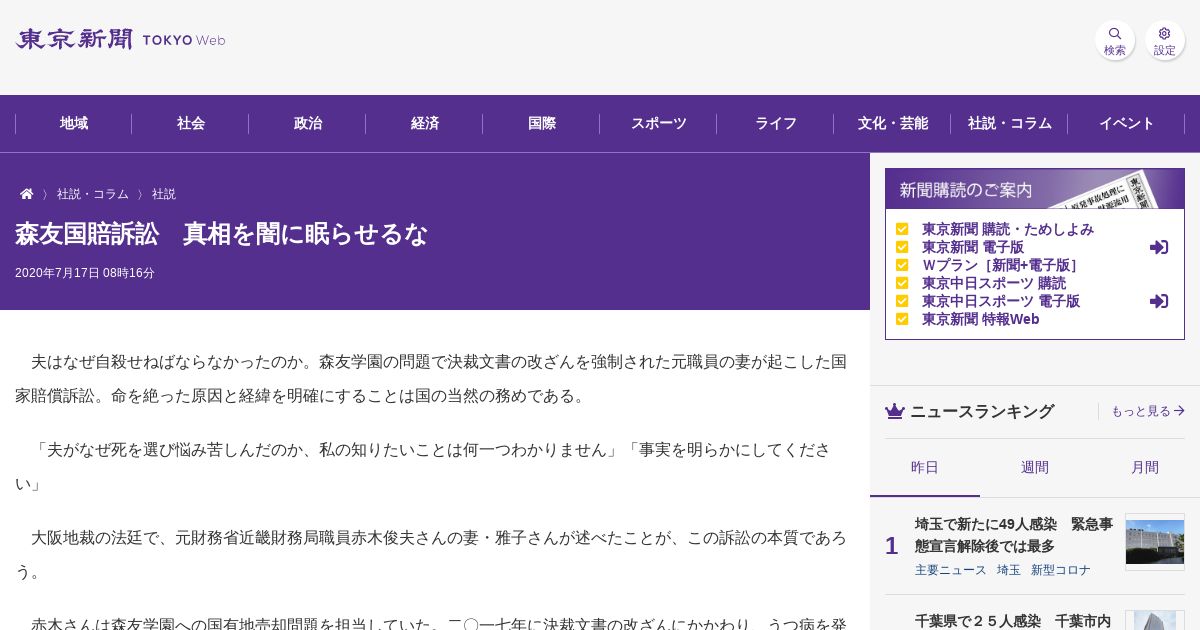Screen dimensions: 1200x630
Task: Switch to the 週間 ranking tab
Action: click(1035, 467)
